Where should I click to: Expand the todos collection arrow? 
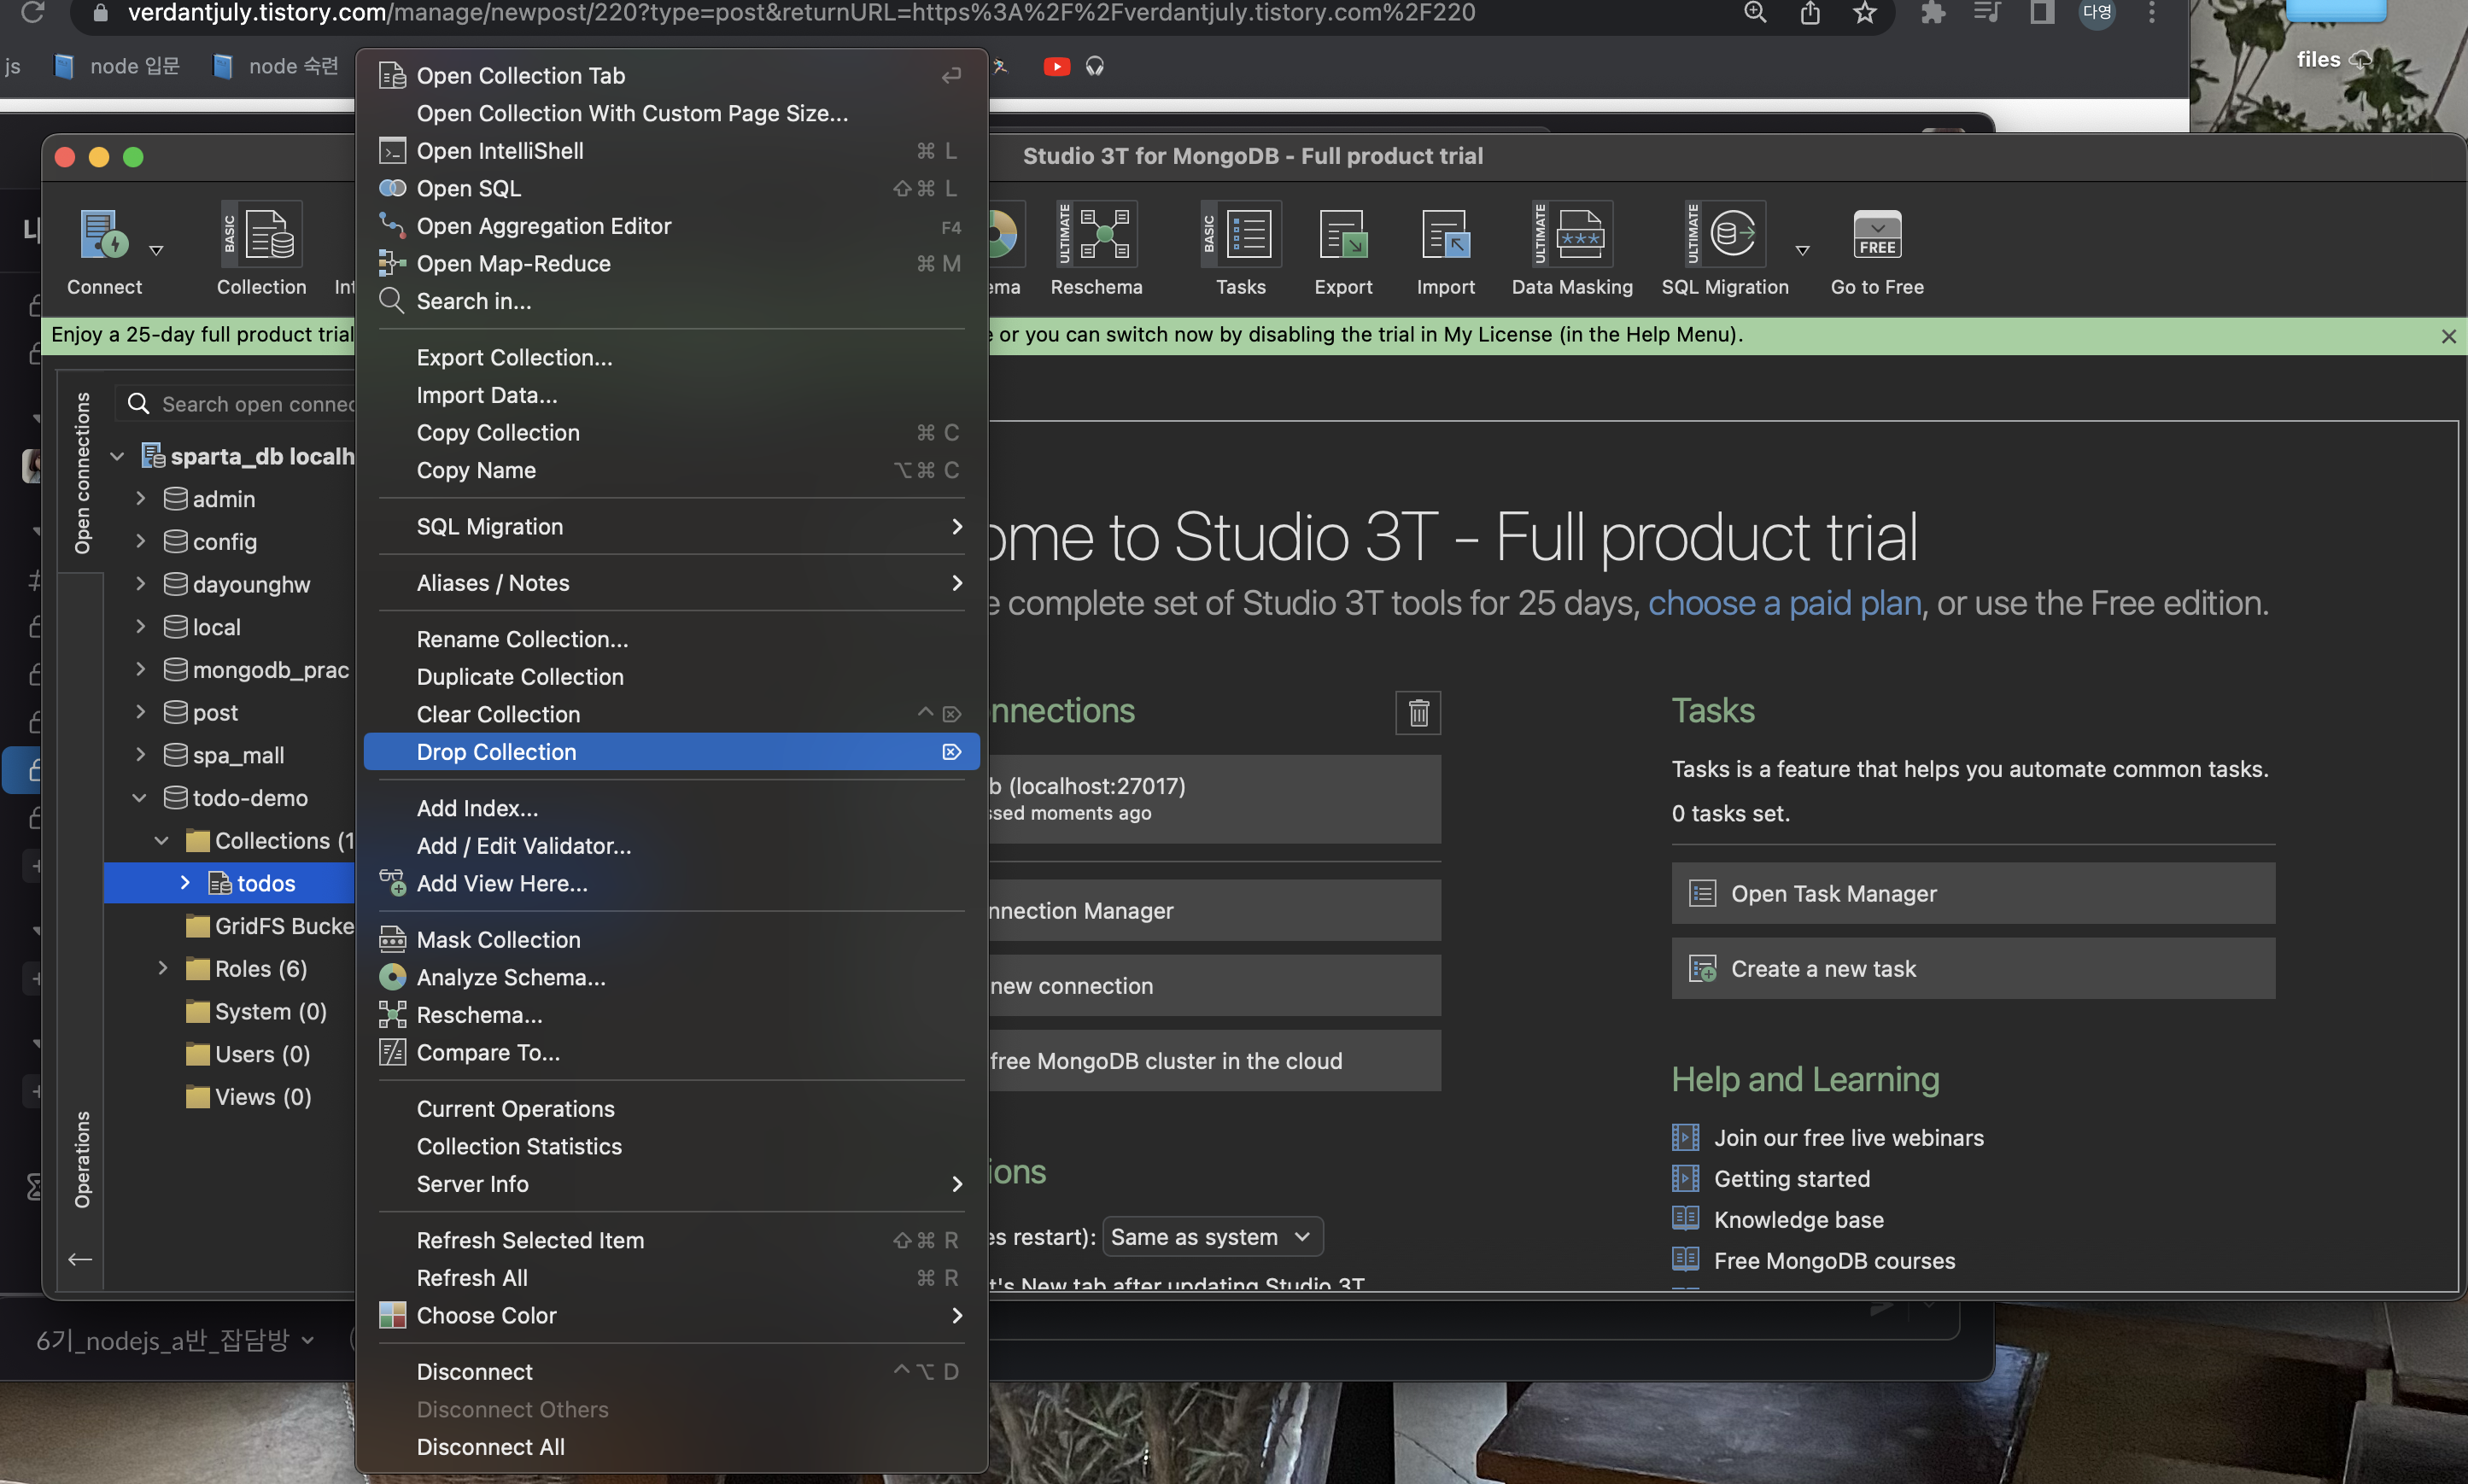coord(185,883)
